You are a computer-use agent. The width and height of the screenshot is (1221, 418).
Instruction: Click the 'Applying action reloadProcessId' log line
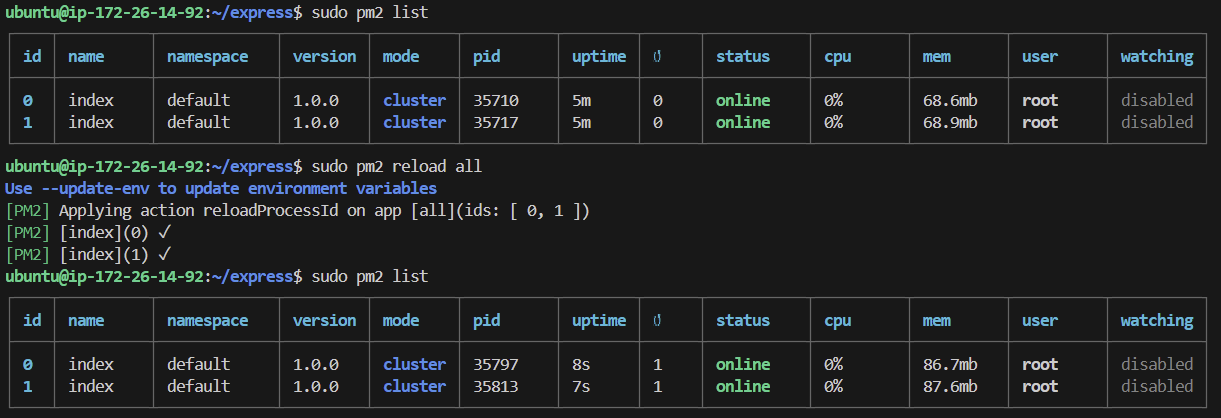299,210
